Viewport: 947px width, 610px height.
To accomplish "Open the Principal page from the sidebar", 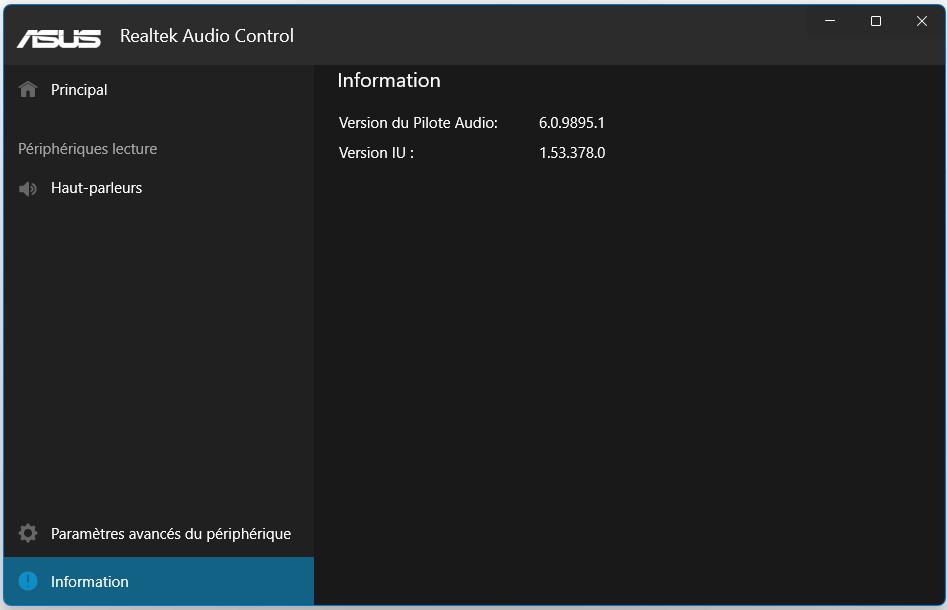I will pos(79,90).
